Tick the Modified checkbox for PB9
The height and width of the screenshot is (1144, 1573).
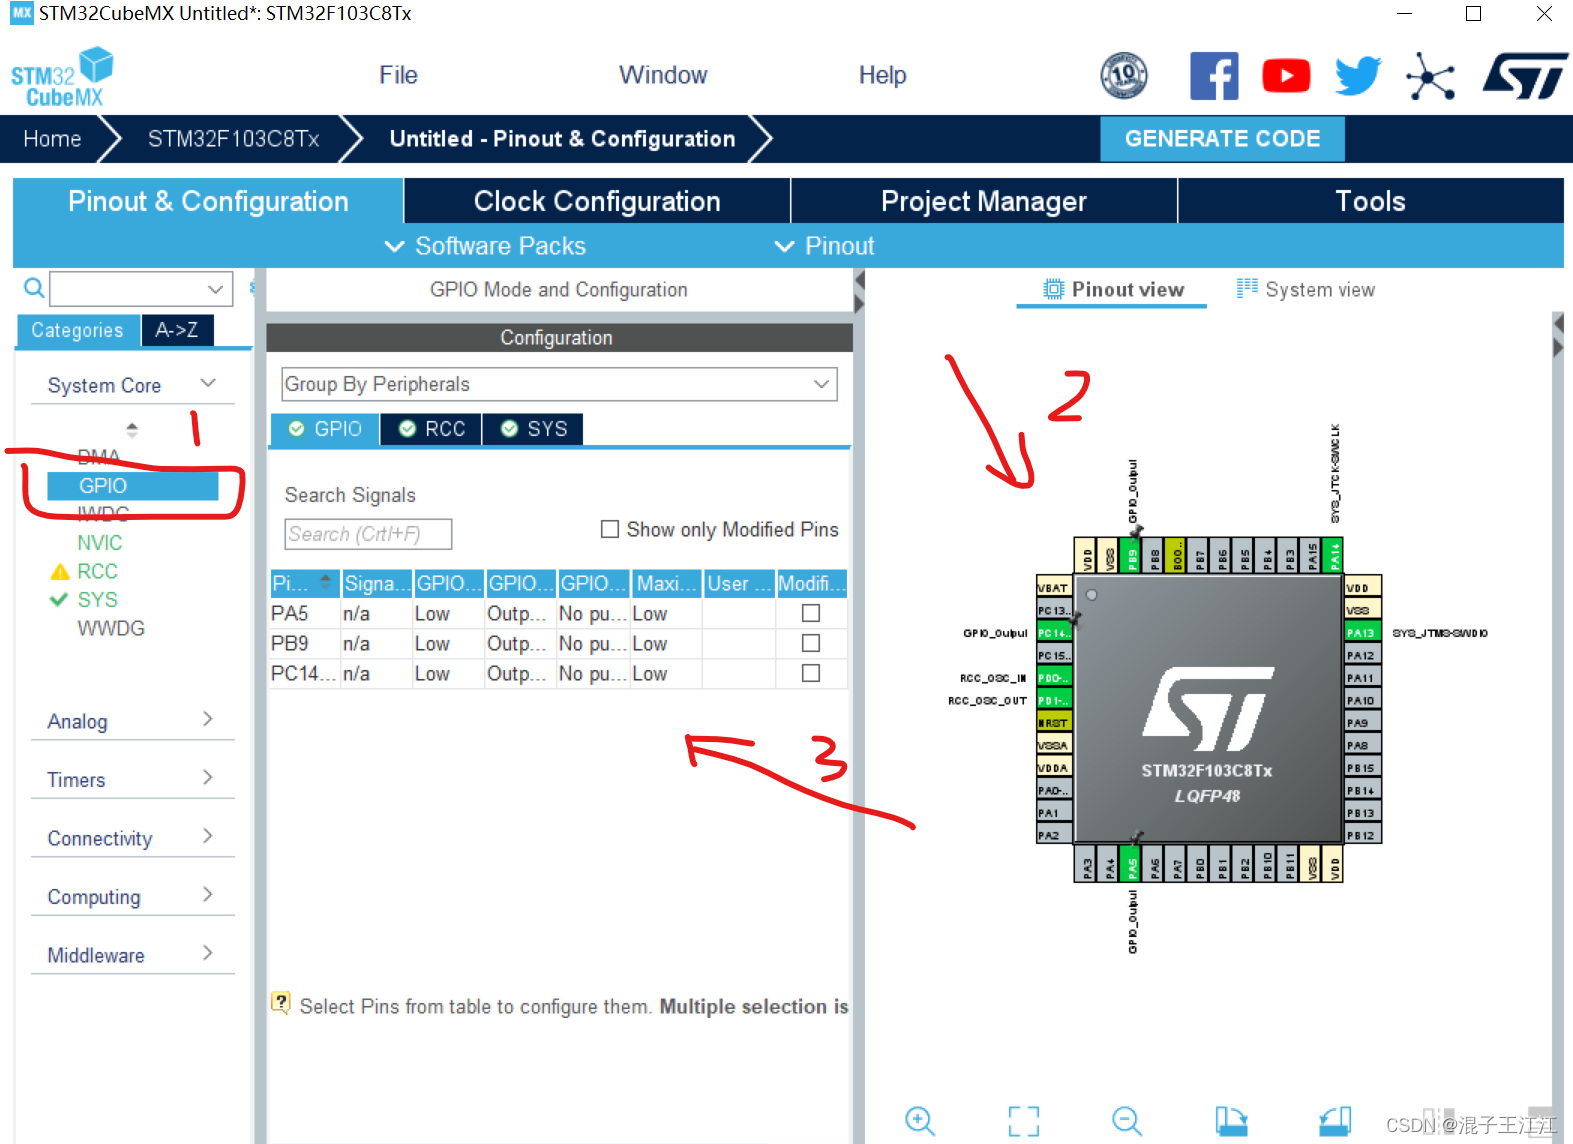pyautogui.click(x=811, y=643)
